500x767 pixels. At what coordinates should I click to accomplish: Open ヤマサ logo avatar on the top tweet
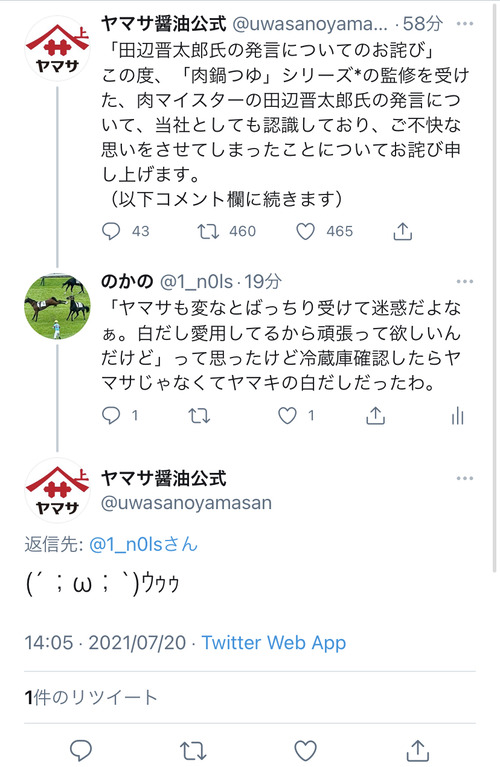[57, 48]
